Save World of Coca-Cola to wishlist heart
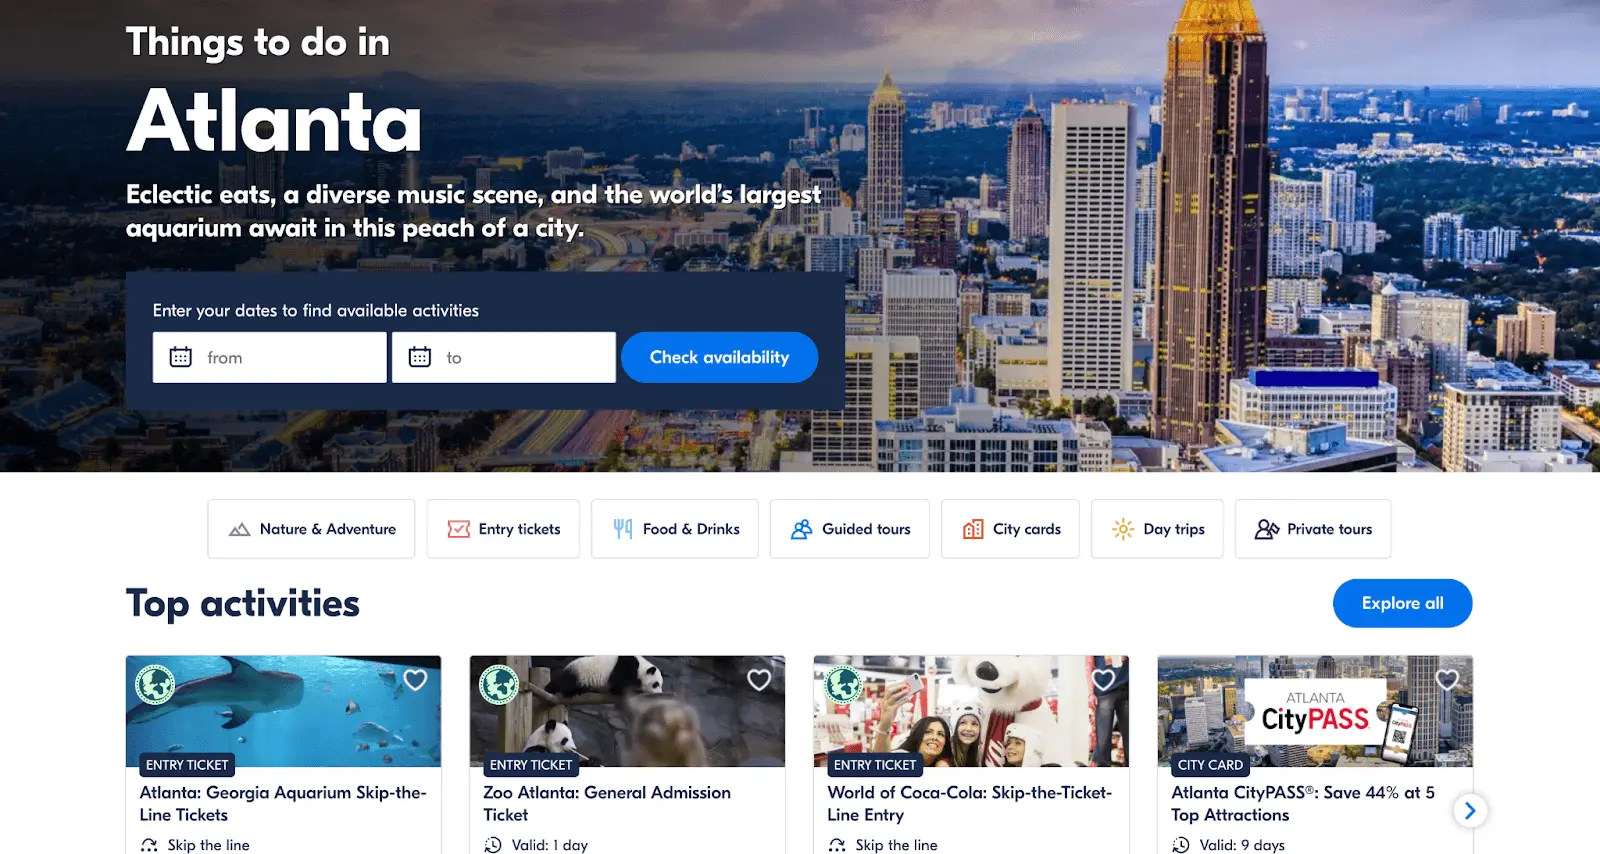Screen dimensions: 1600x854 click(x=1103, y=680)
